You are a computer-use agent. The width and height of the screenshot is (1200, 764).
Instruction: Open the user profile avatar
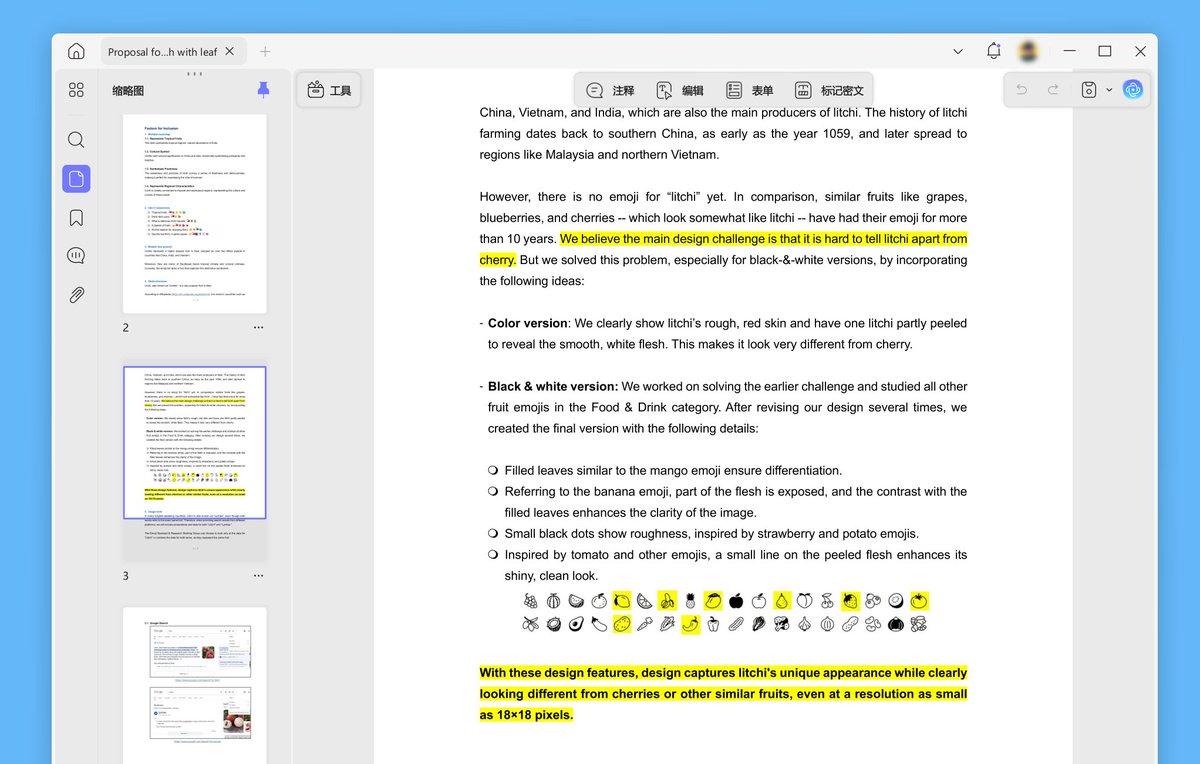tap(1027, 51)
